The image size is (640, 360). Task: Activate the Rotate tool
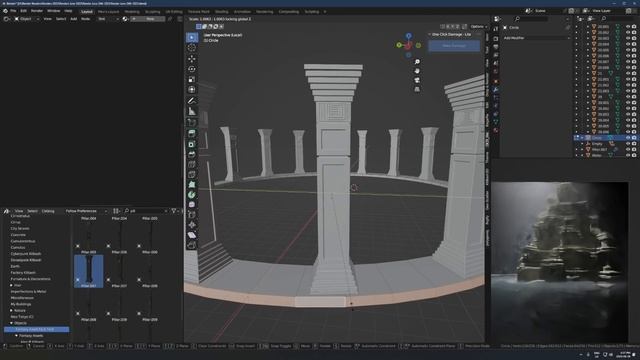[x=192, y=69]
